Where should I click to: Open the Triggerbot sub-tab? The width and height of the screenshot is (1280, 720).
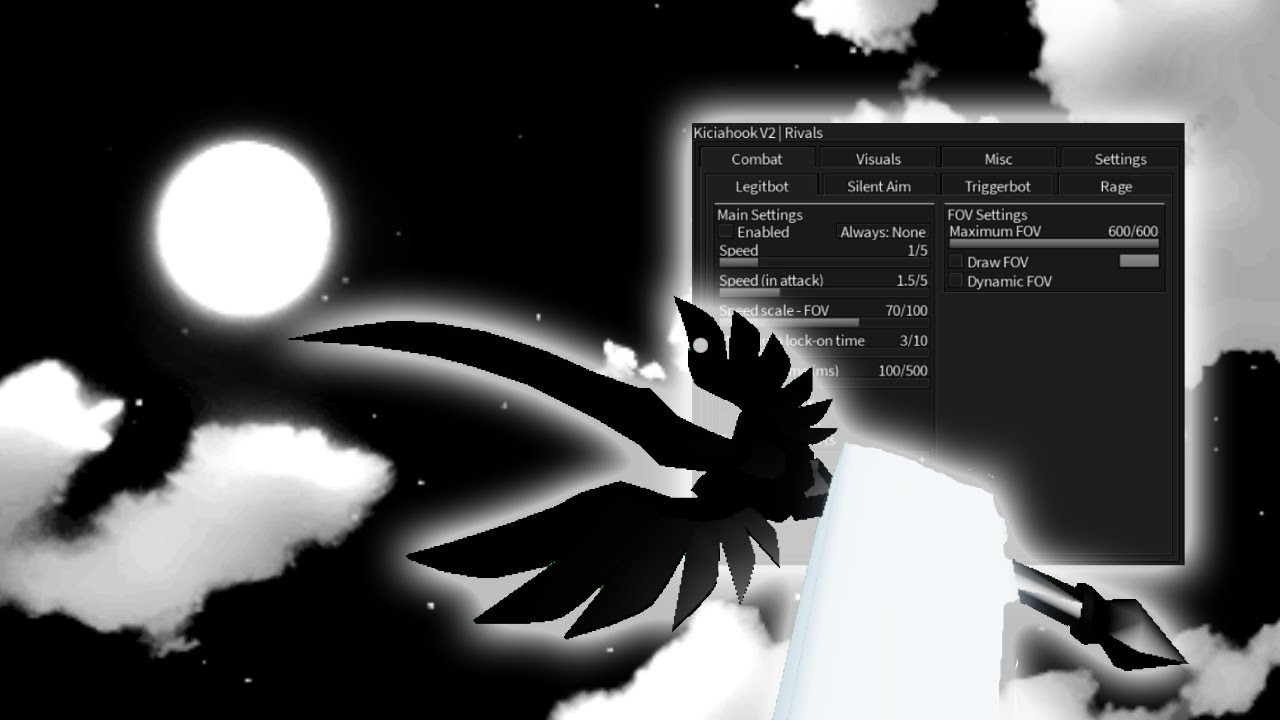point(997,186)
